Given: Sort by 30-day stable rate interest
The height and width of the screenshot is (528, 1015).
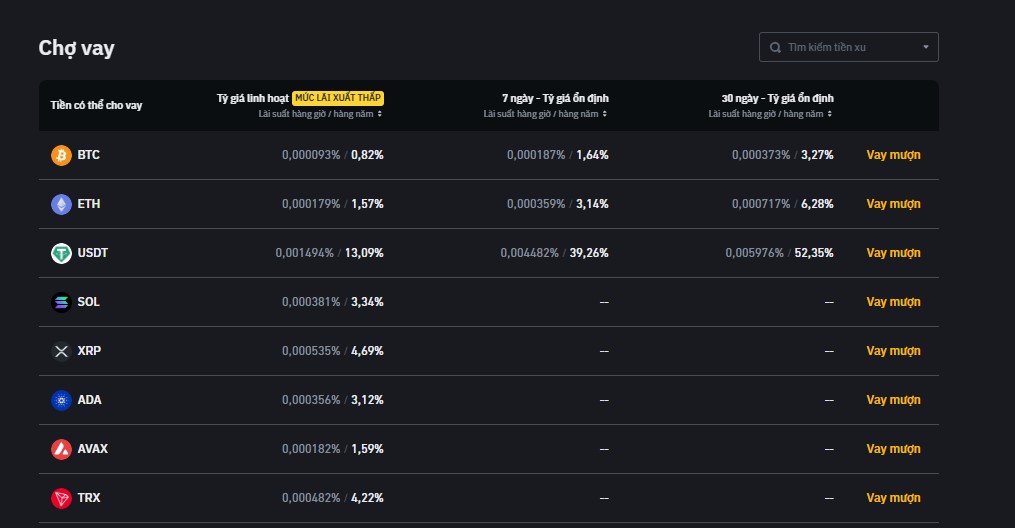Looking at the screenshot, I should click(830, 114).
